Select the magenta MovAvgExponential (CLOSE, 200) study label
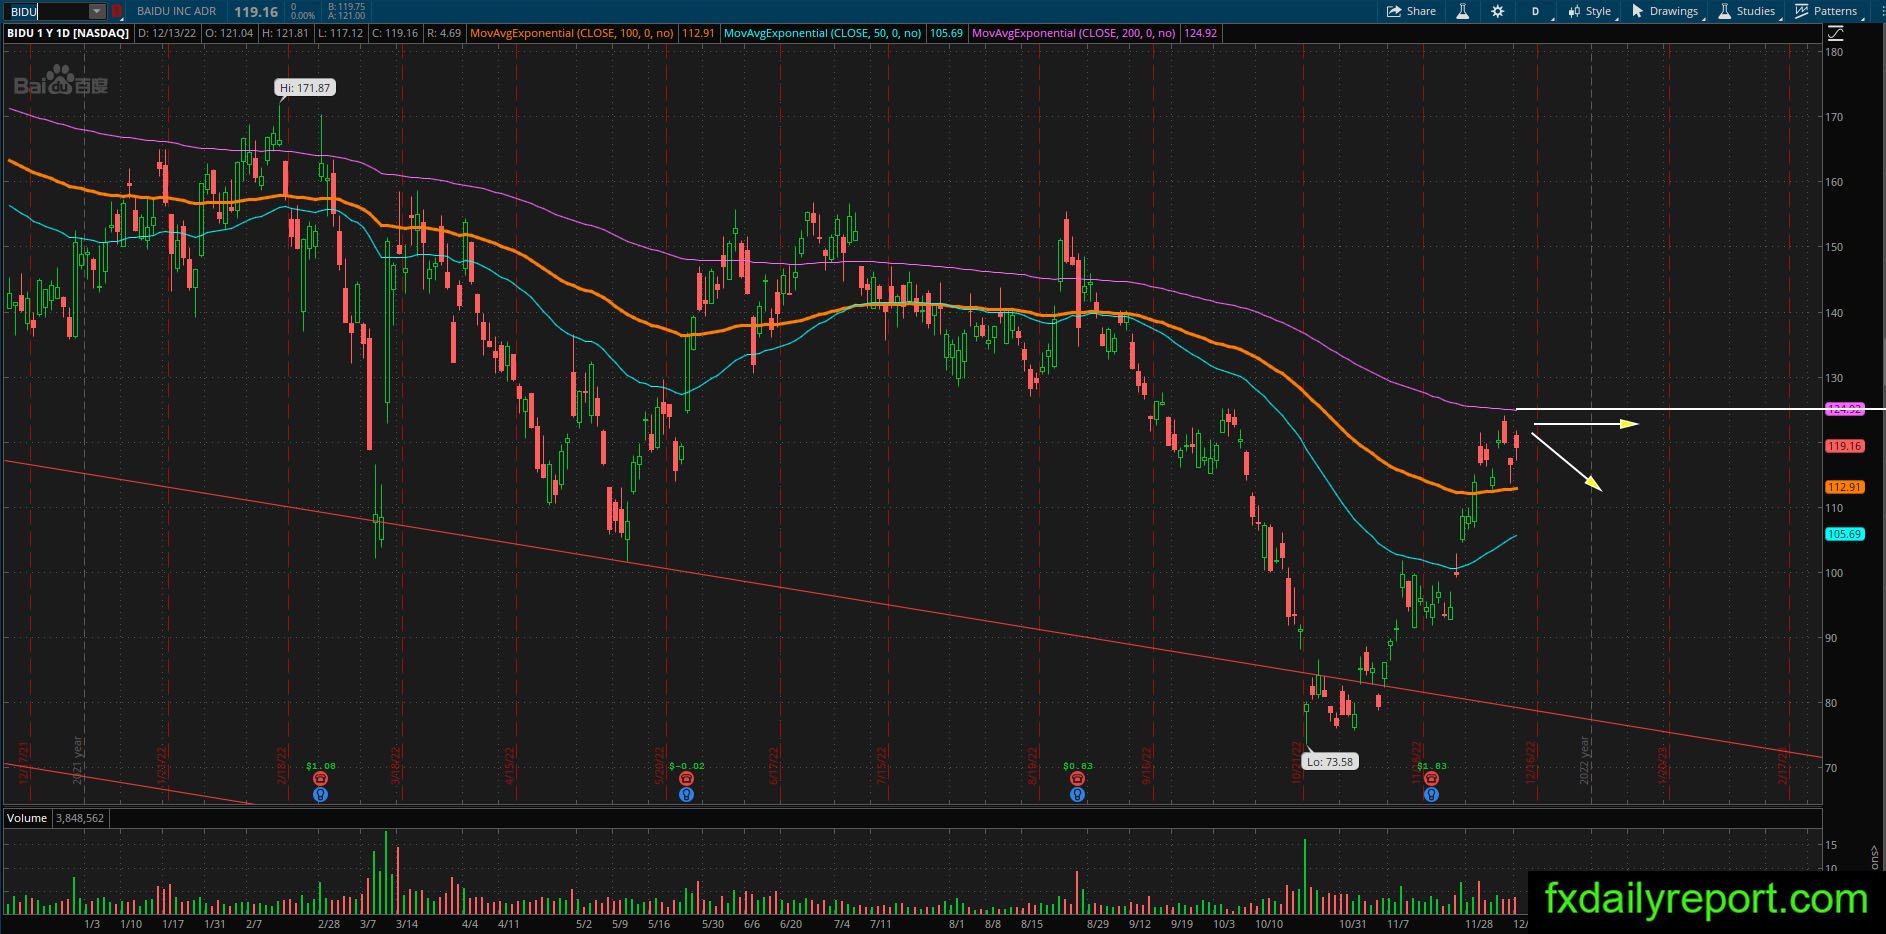 pyautogui.click(x=1074, y=33)
